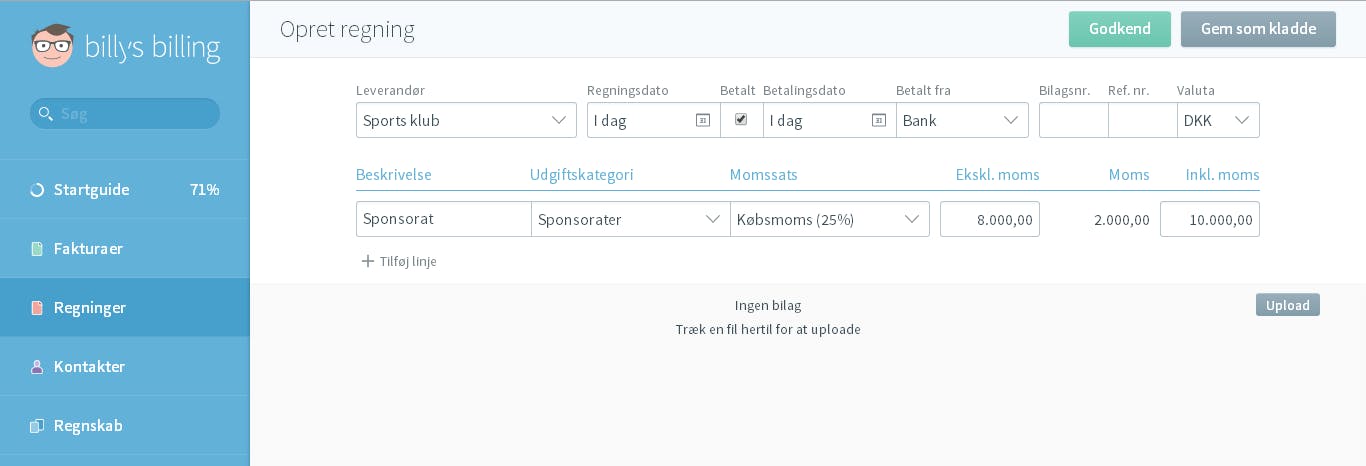Click the Fakturaer document icon
This screenshot has height=466, width=1366.
[37, 249]
